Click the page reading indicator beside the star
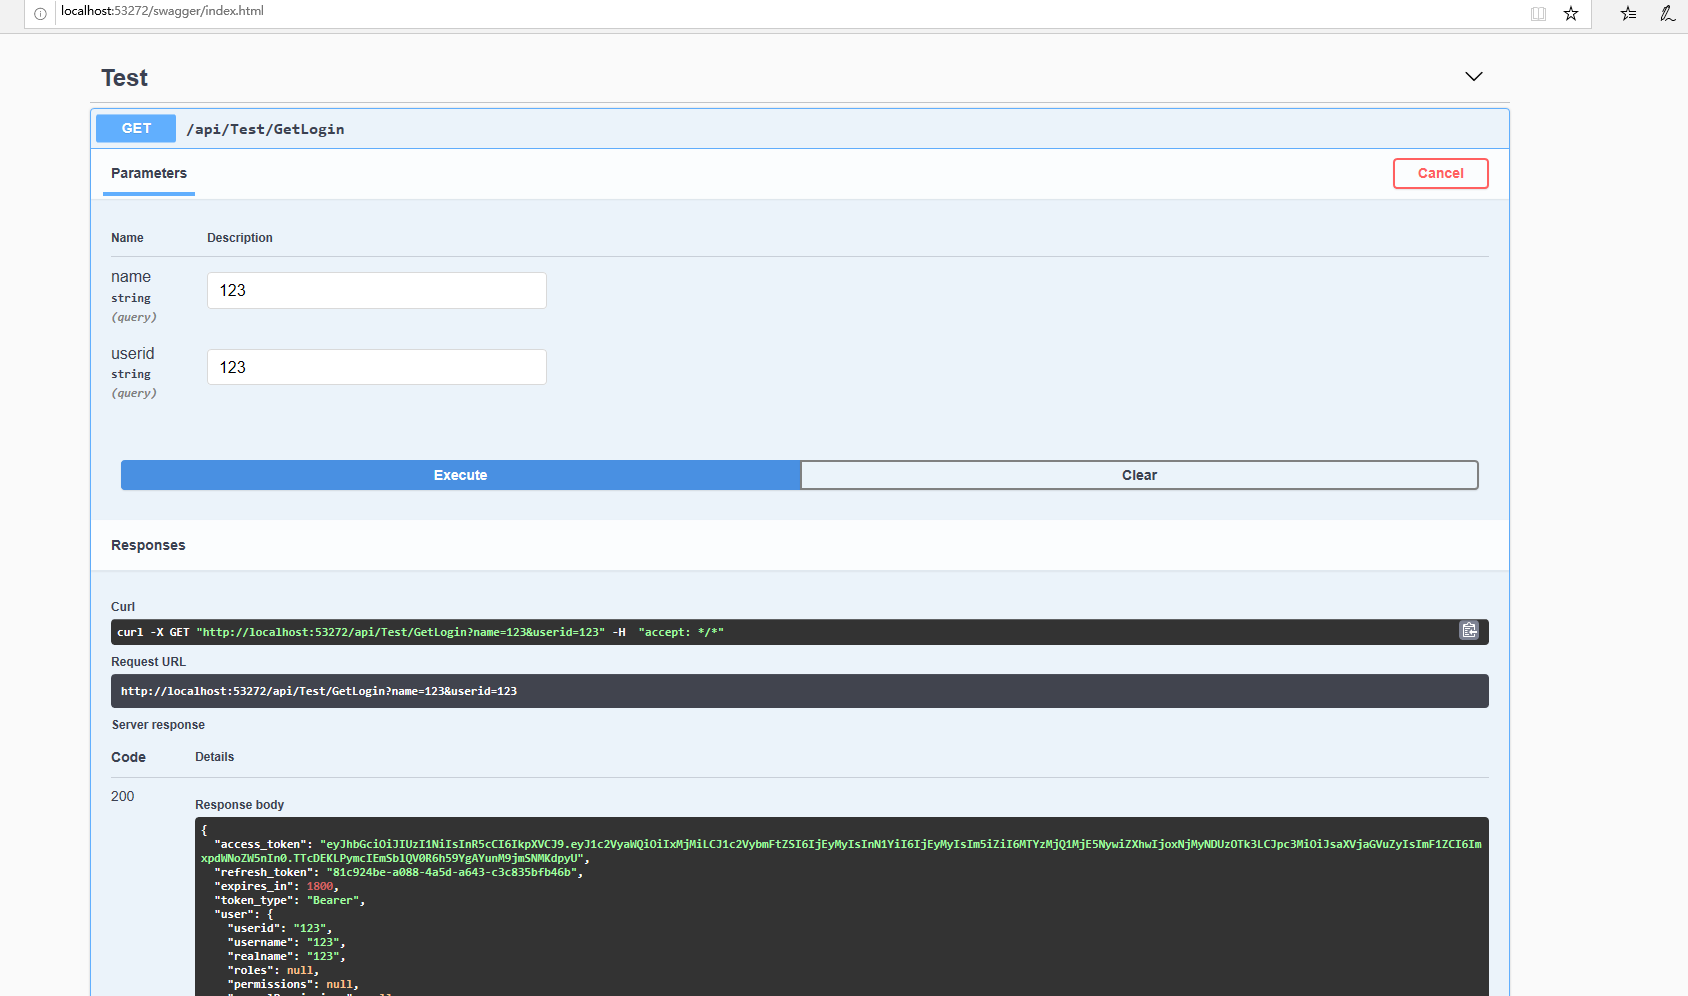1688x996 pixels. (1538, 14)
